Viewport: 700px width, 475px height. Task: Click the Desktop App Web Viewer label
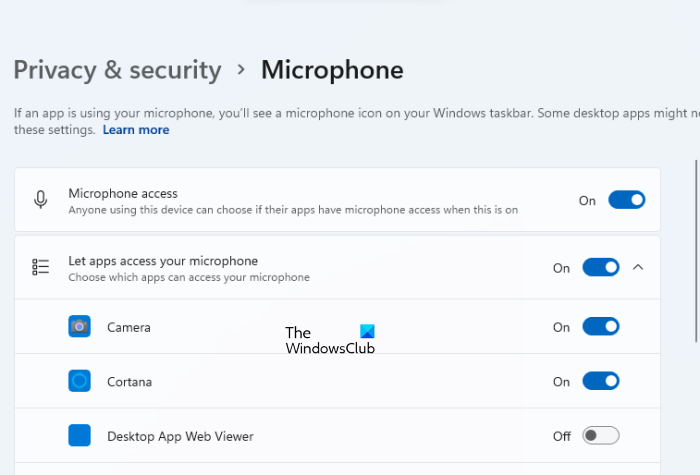[180, 436]
